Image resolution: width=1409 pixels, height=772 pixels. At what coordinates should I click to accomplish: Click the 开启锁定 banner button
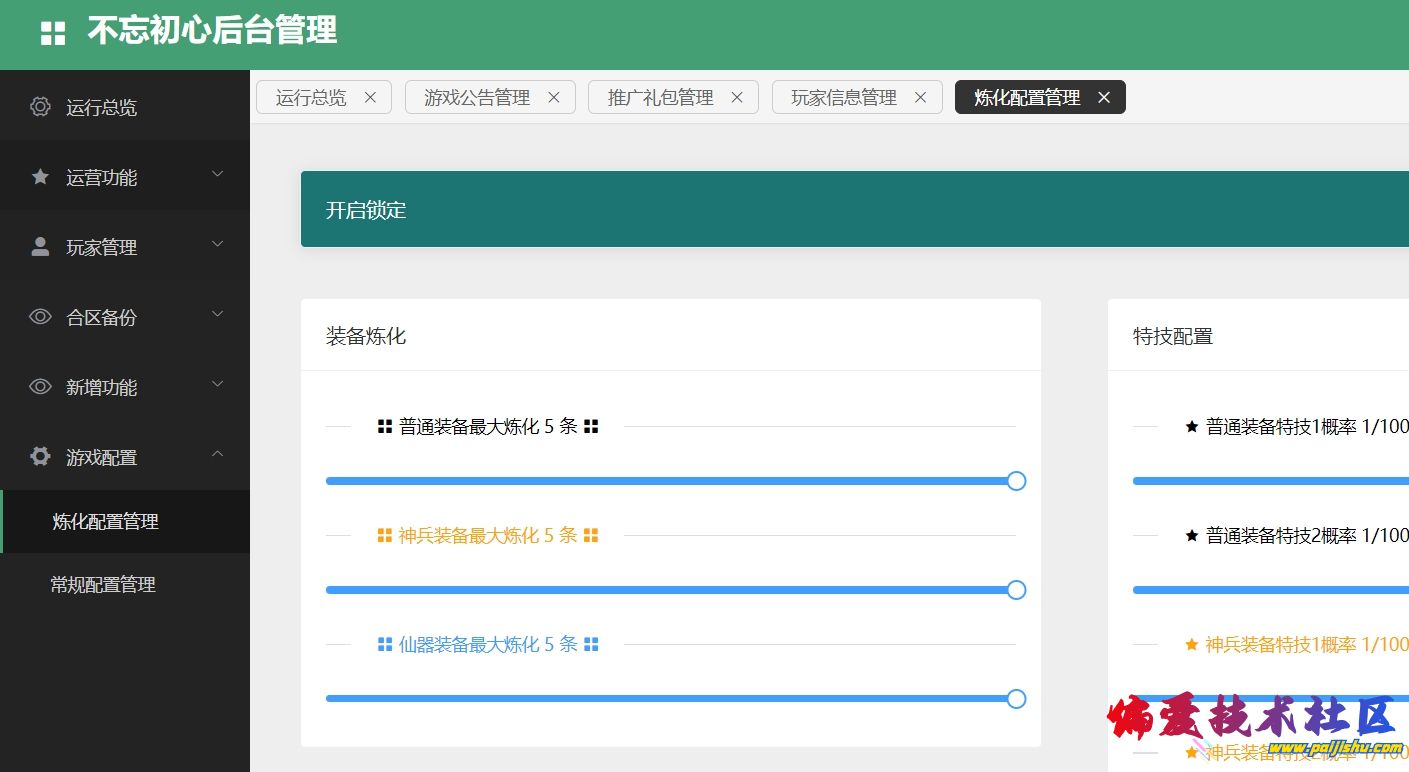coord(365,210)
